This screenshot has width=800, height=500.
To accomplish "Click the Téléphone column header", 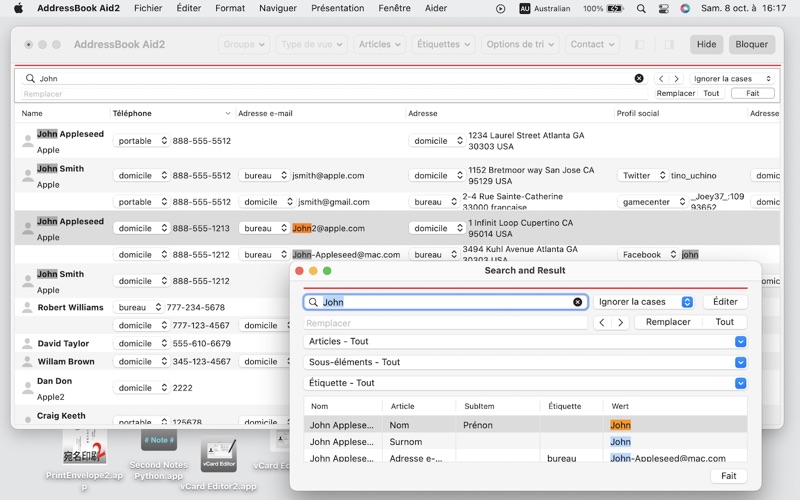I will (x=171, y=113).
